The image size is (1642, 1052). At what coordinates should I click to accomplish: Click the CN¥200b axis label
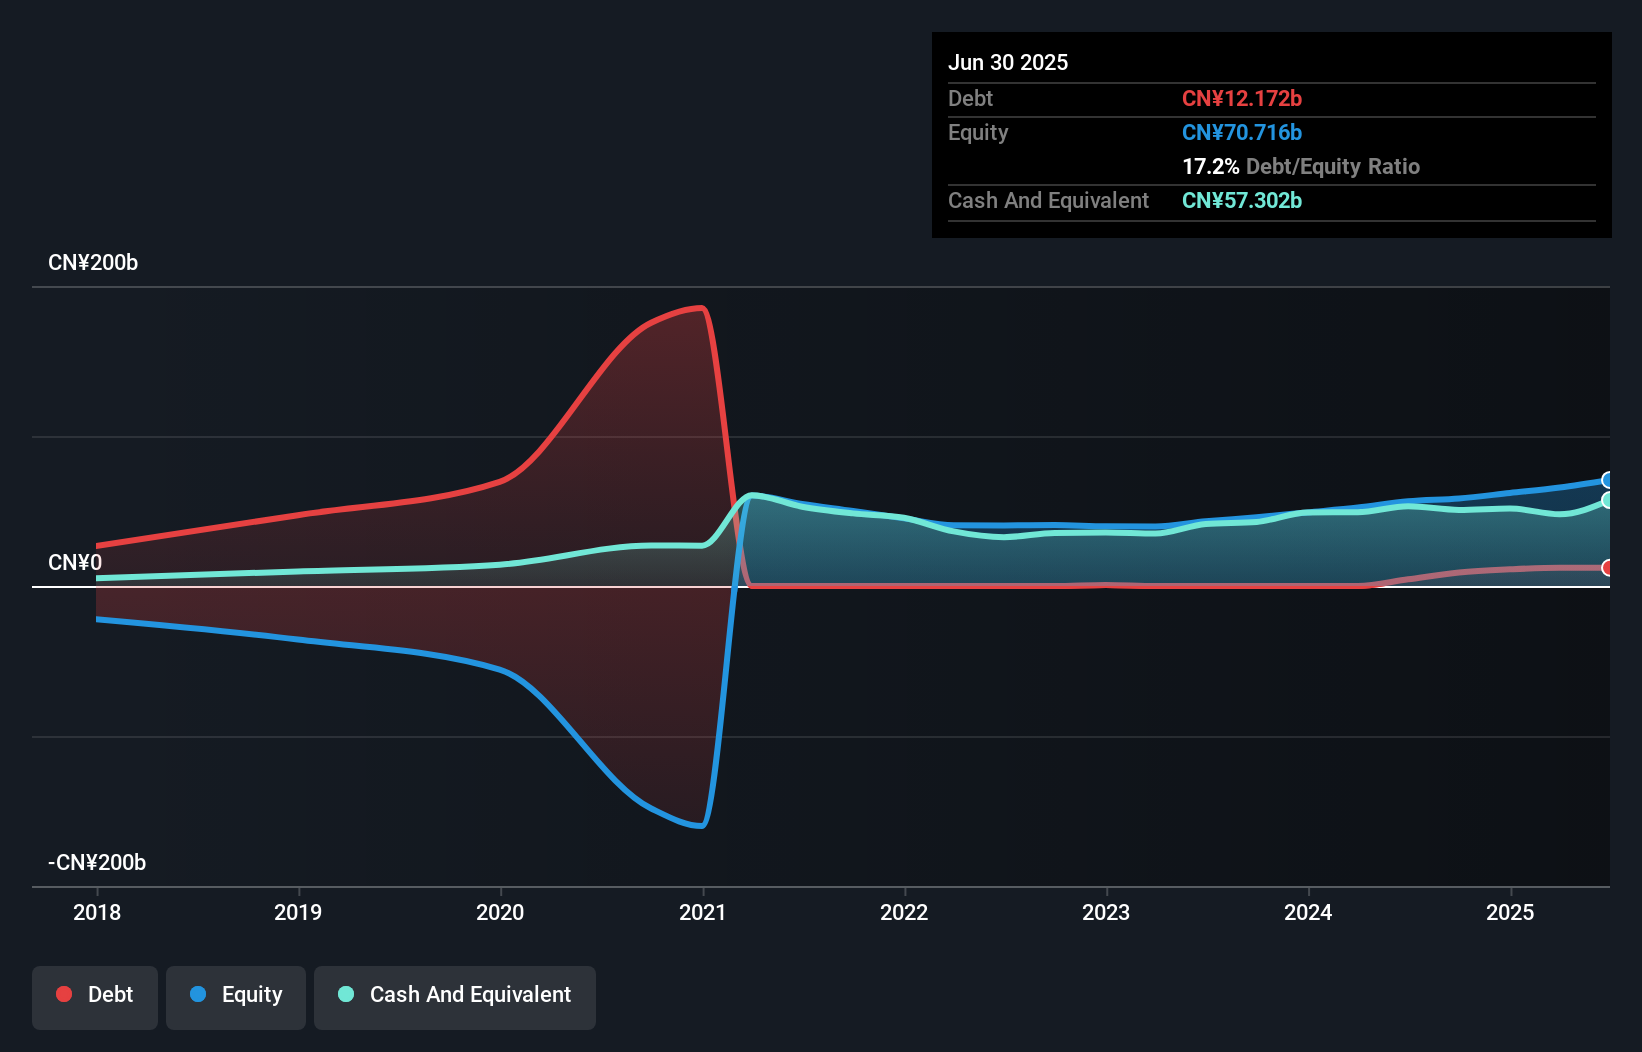[93, 262]
